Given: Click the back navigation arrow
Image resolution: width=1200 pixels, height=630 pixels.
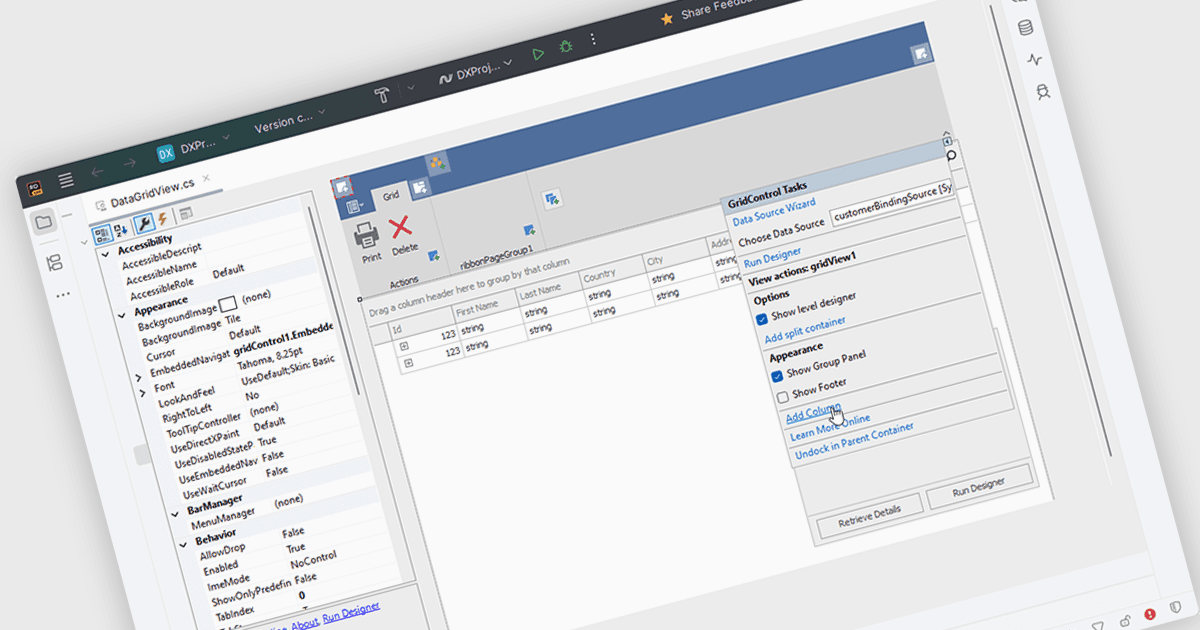Looking at the screenshot, I should coord(97,171).
